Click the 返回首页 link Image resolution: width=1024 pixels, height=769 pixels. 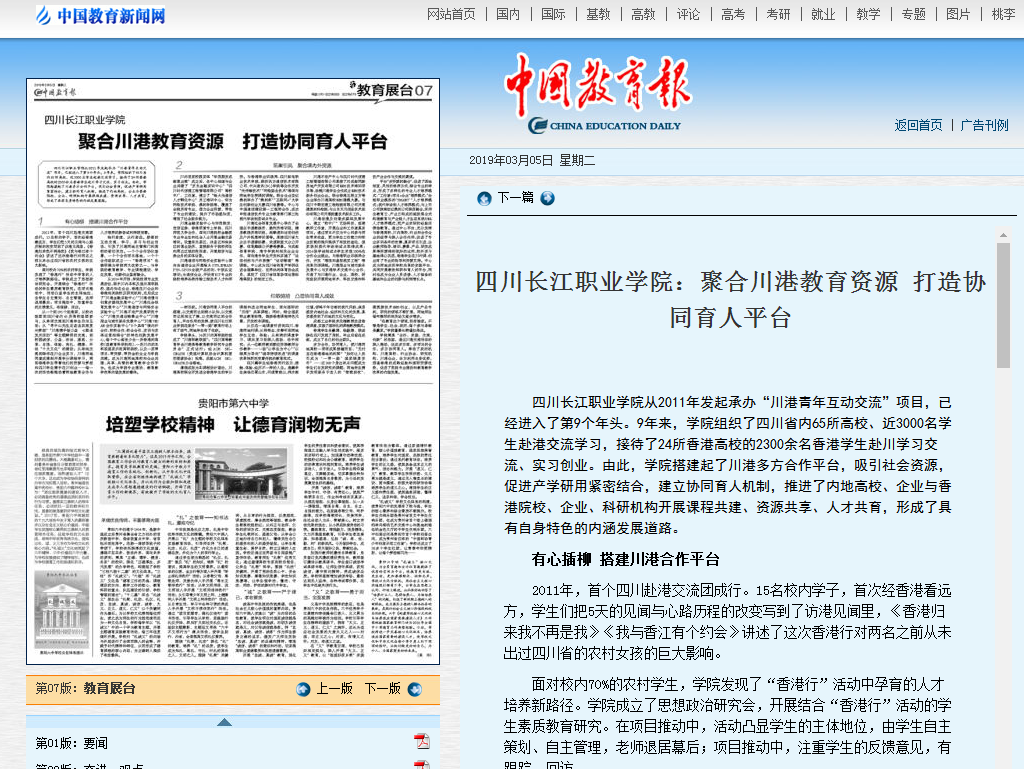click(x=919, y=125)
